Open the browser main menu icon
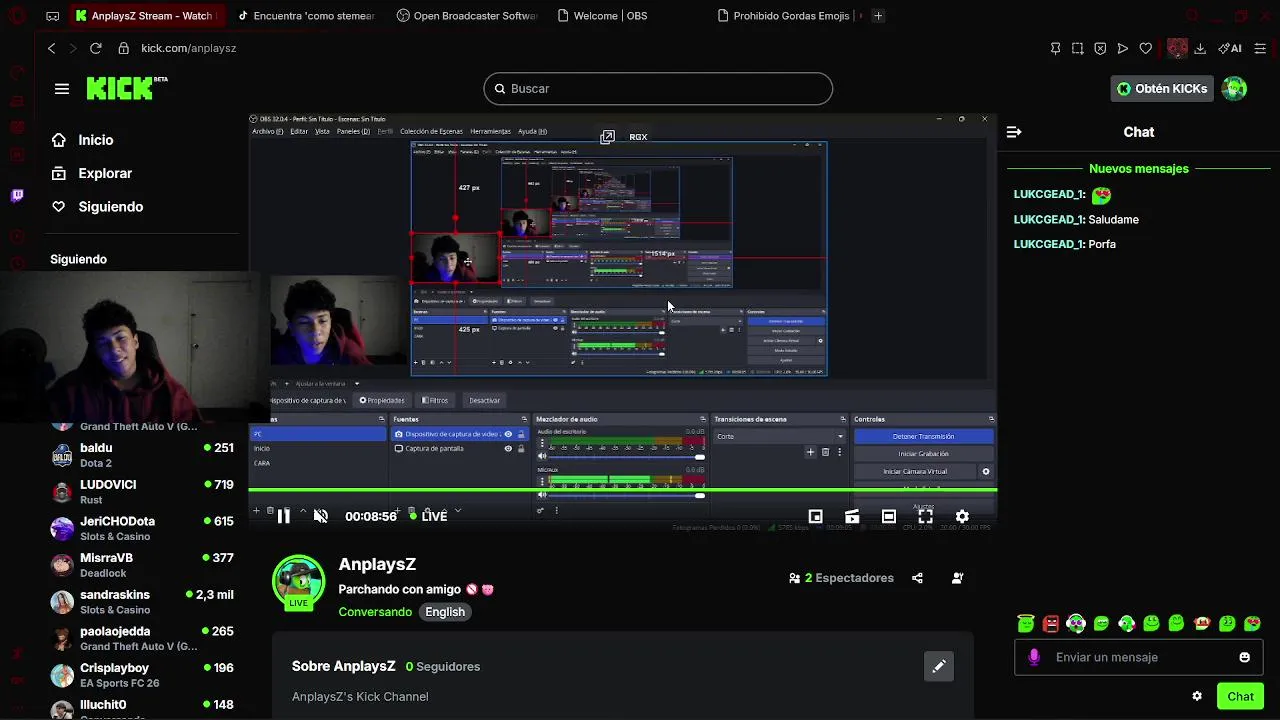Image resolution: width=1280 pixels, height=720 pixels. click(1260, 48)
